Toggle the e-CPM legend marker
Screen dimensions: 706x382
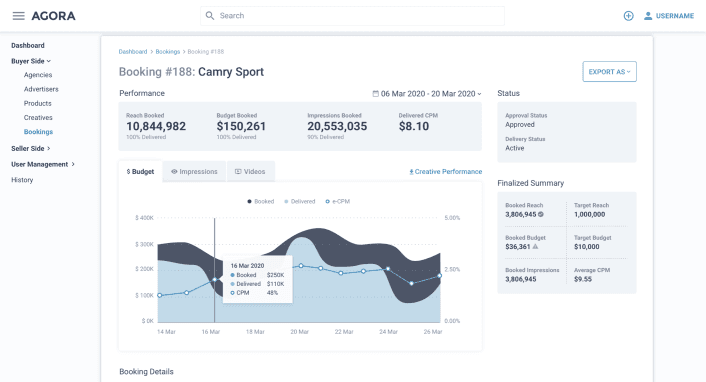[x=327, y=201]
